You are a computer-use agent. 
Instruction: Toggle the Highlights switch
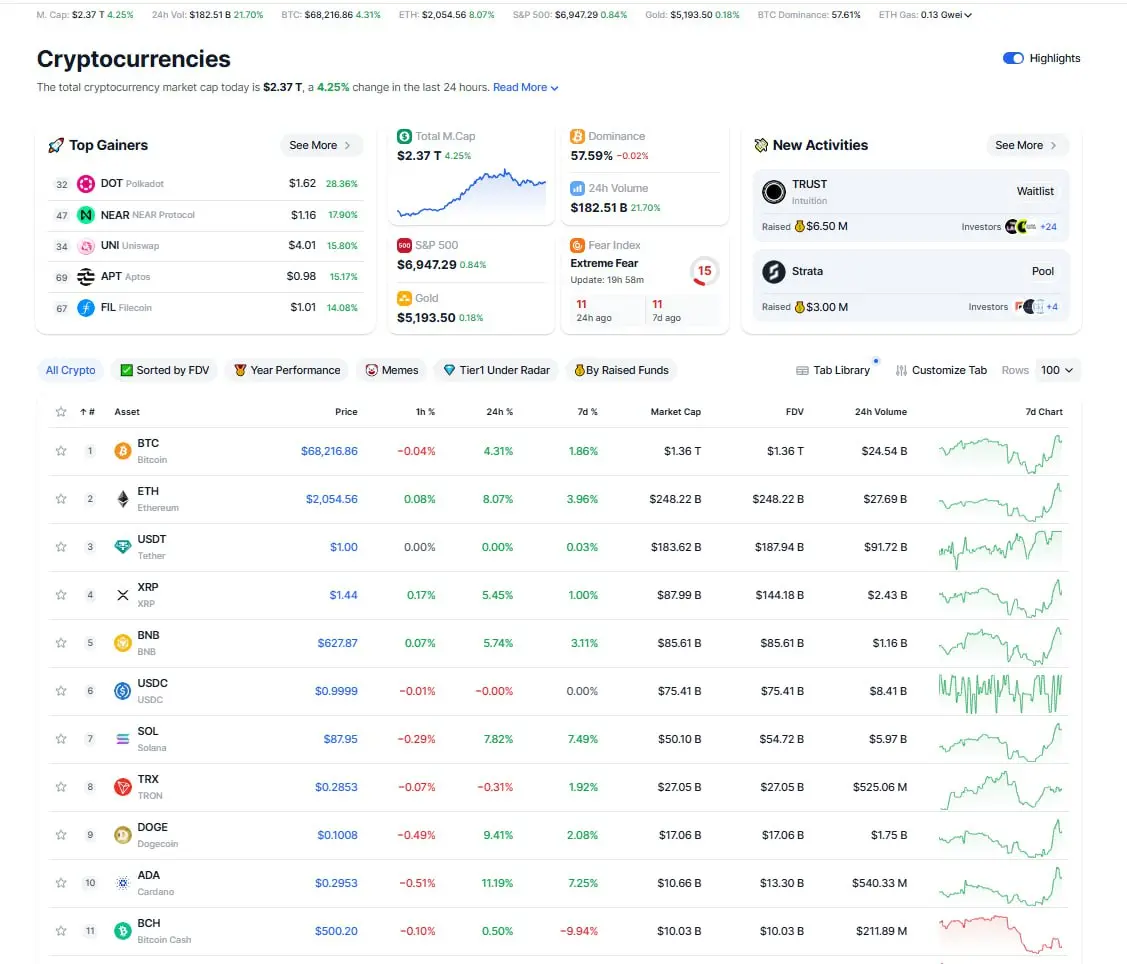click(1013, 58)
